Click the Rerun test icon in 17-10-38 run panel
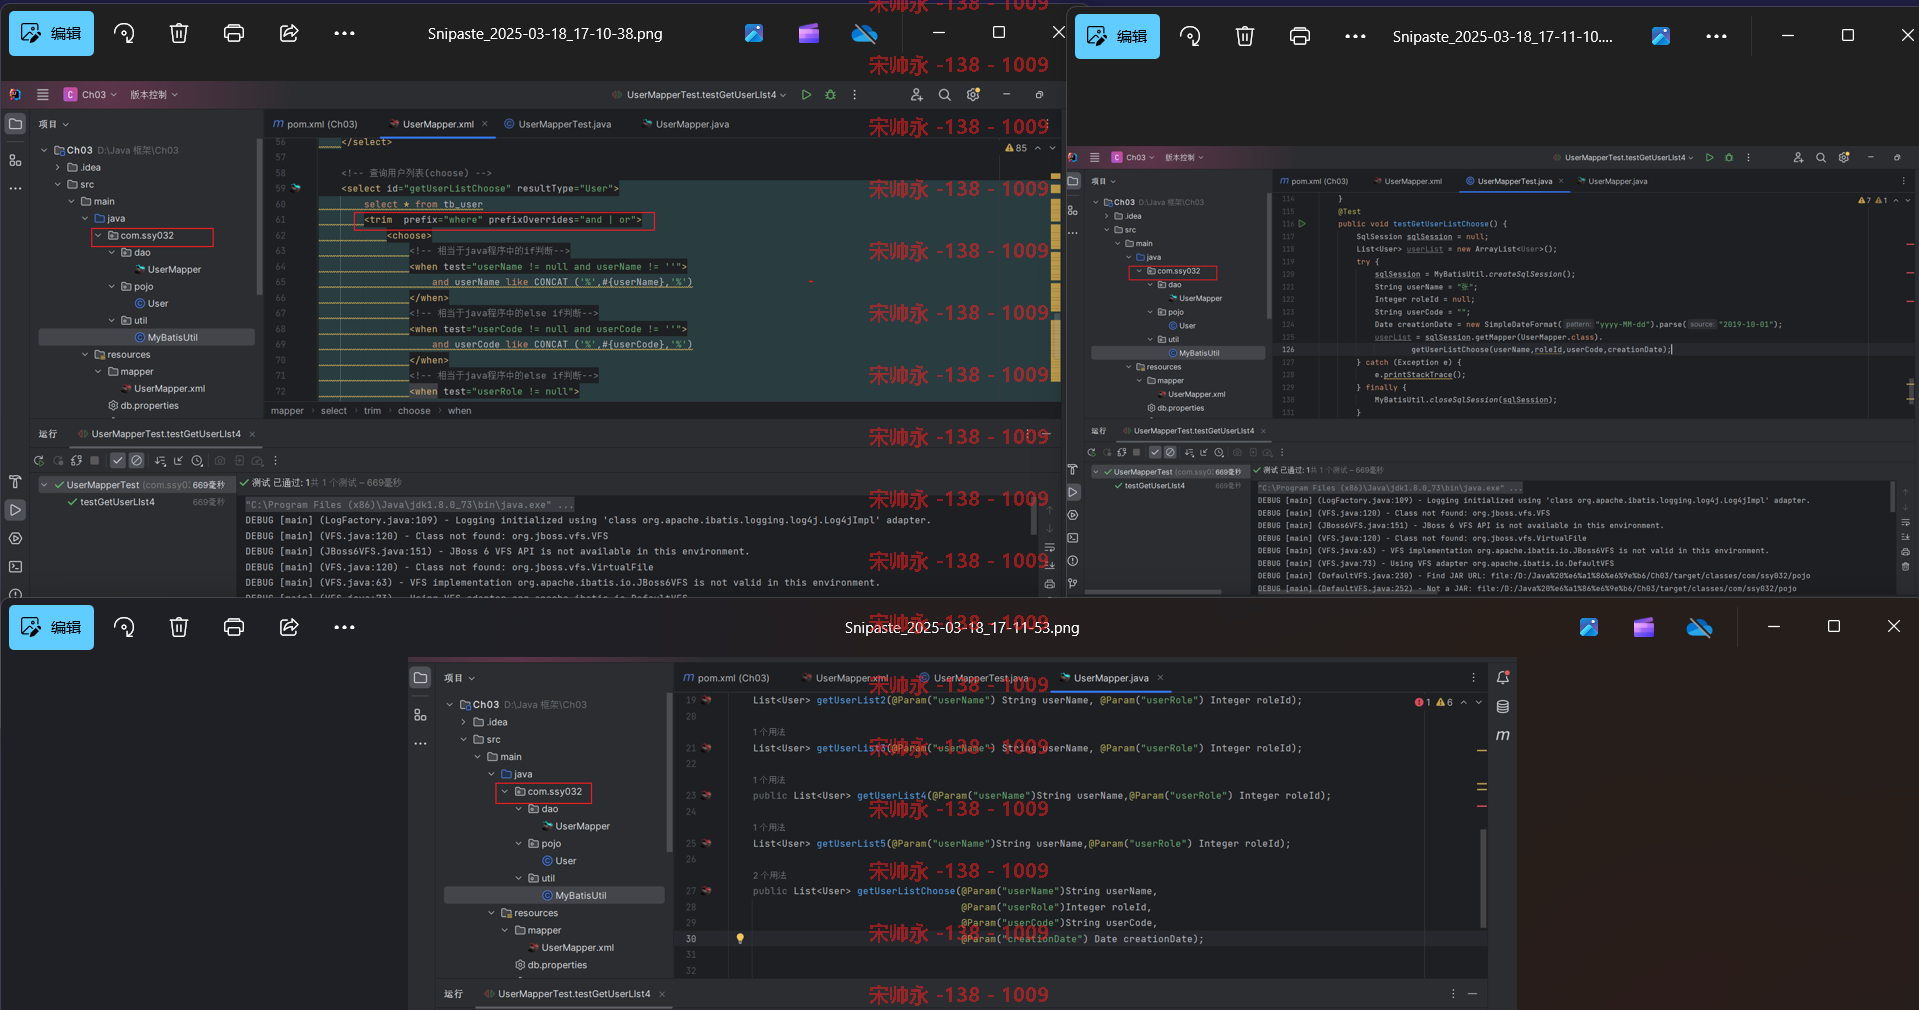1919x1010 pixels. pos(39,461)
